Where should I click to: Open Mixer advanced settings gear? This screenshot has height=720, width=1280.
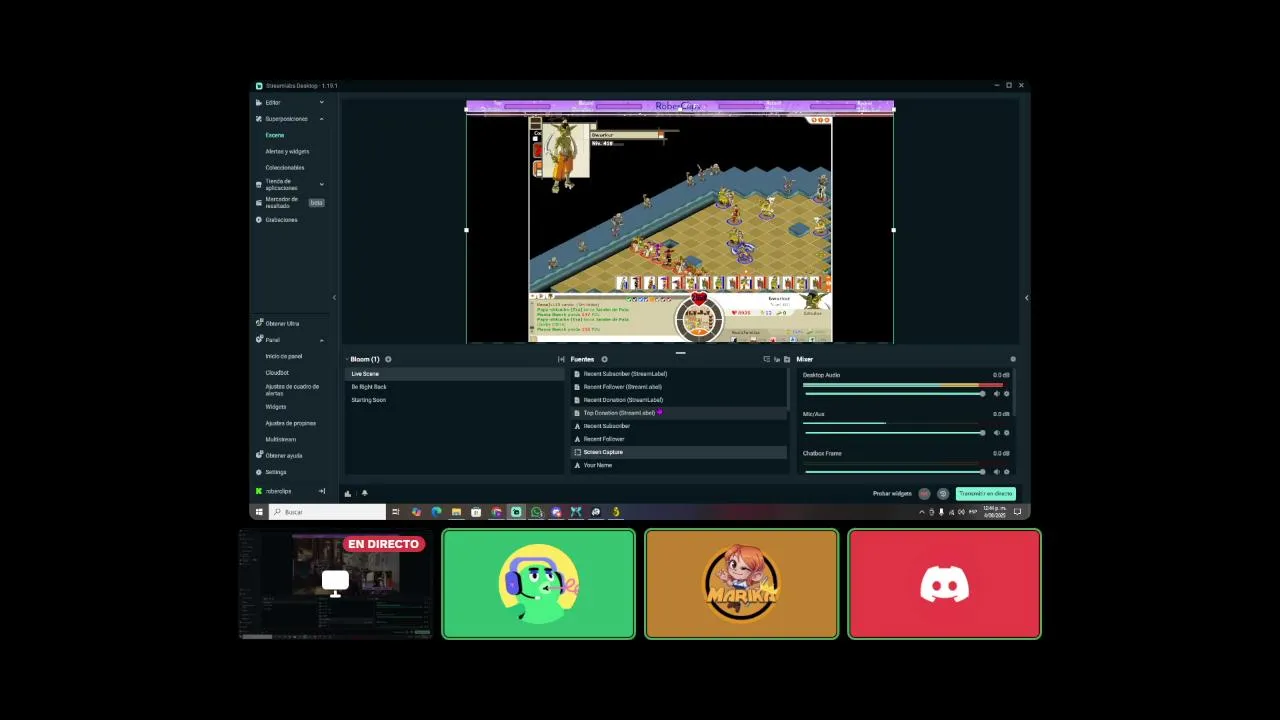click(1012, 359)
